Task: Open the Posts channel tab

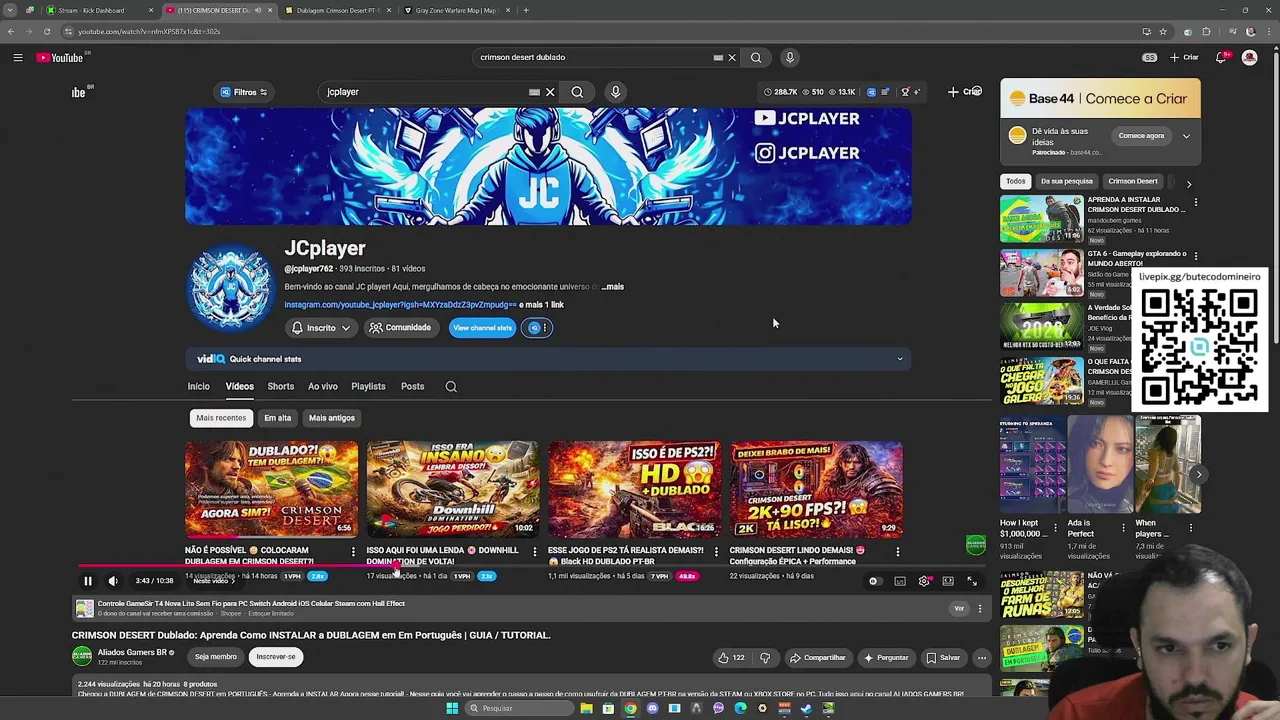Action: [412, 386]
